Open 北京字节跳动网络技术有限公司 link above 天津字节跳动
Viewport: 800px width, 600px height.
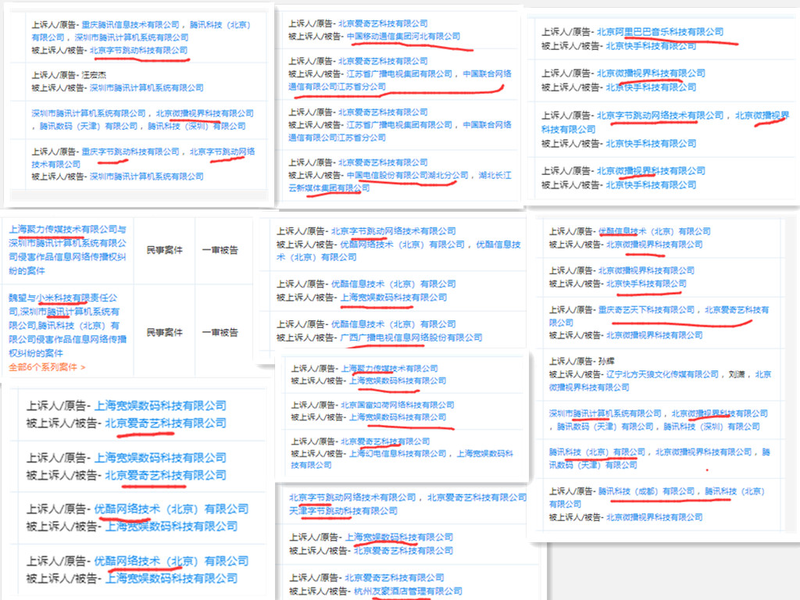tap(352, 497)
